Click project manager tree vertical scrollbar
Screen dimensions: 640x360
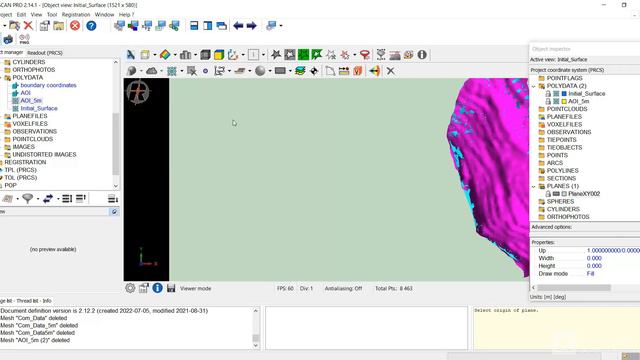[116, 144]
